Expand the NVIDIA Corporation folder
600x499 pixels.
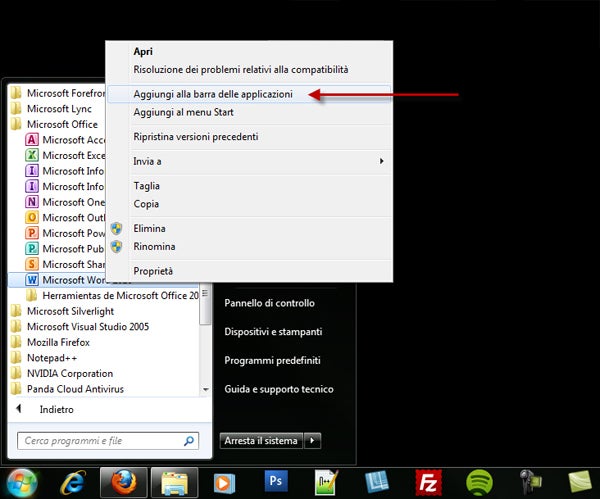[68, 373]
